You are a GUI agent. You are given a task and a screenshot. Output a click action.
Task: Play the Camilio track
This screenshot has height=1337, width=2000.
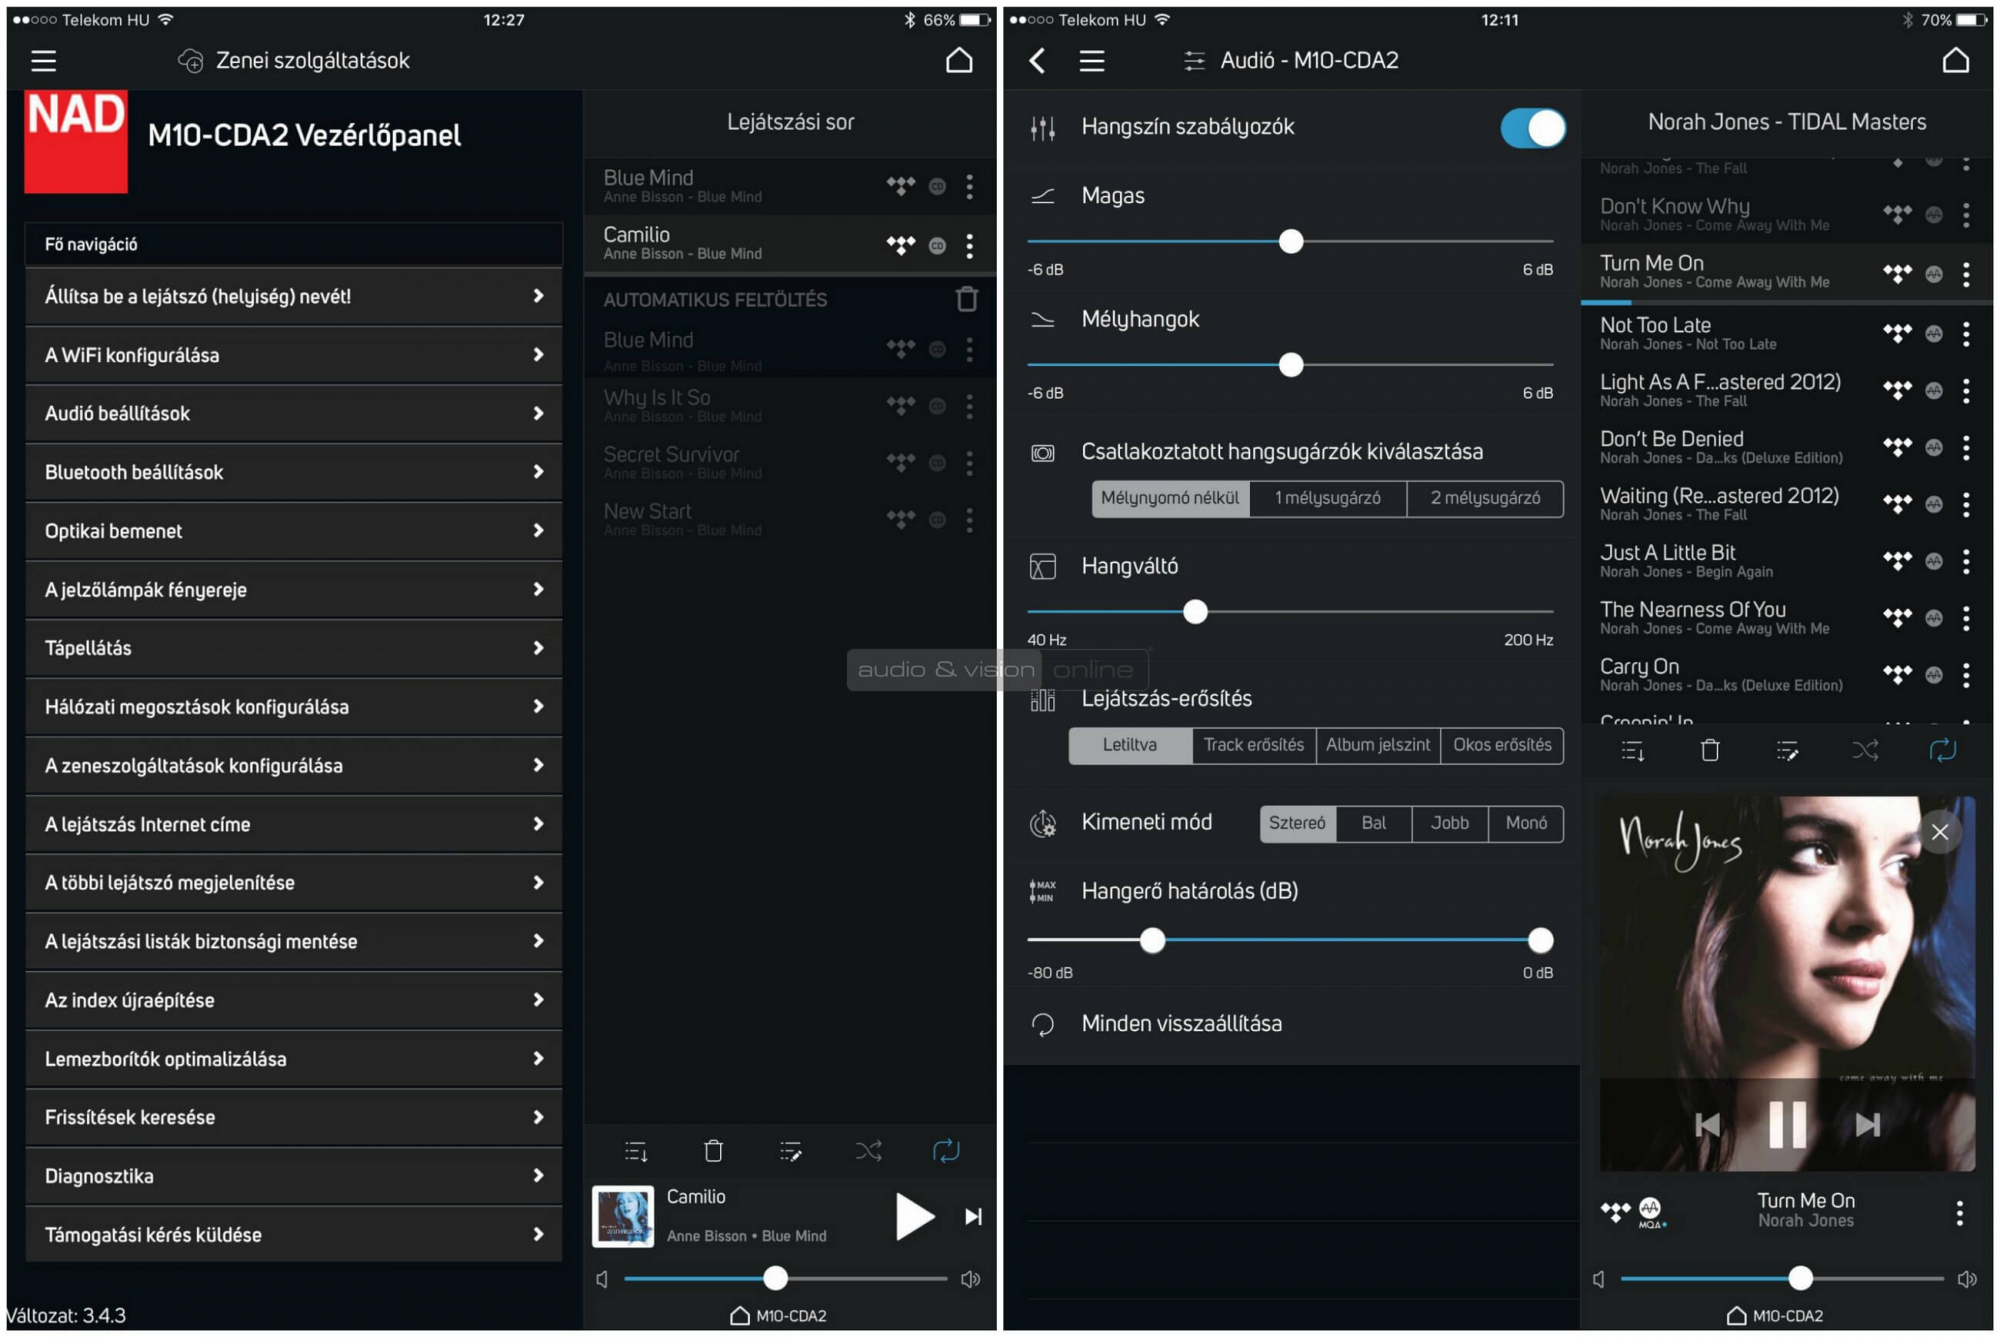913,1216
